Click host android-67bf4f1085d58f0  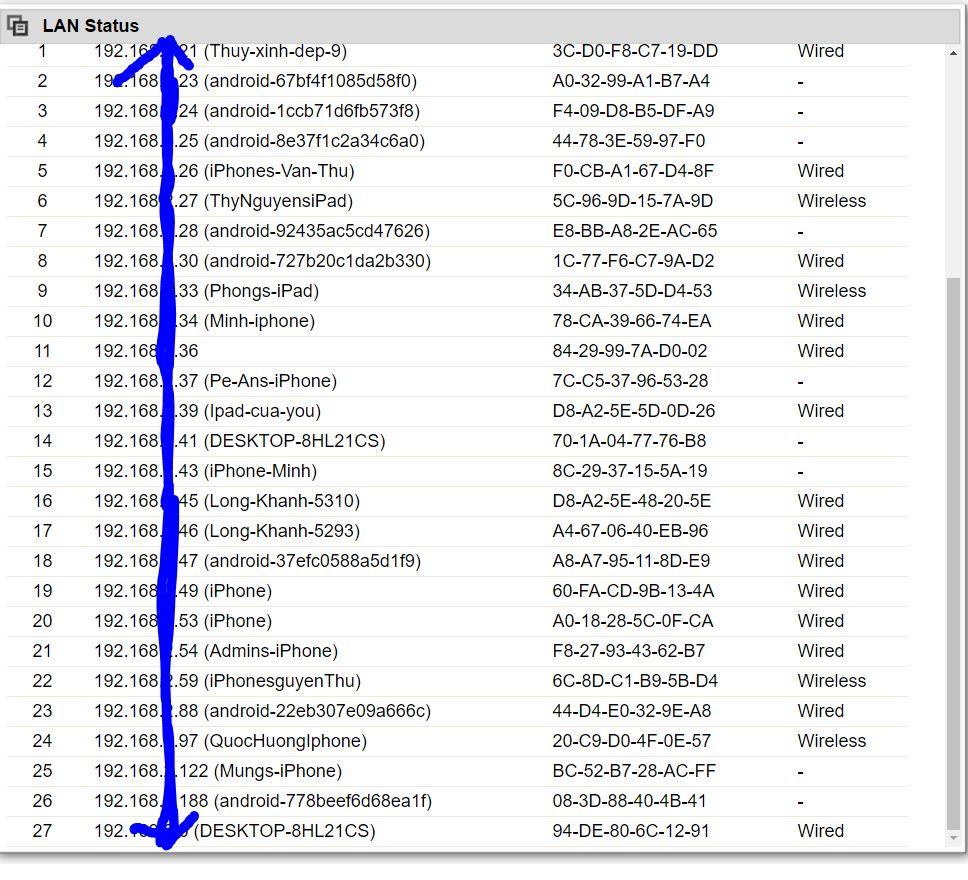pos(310,81)
